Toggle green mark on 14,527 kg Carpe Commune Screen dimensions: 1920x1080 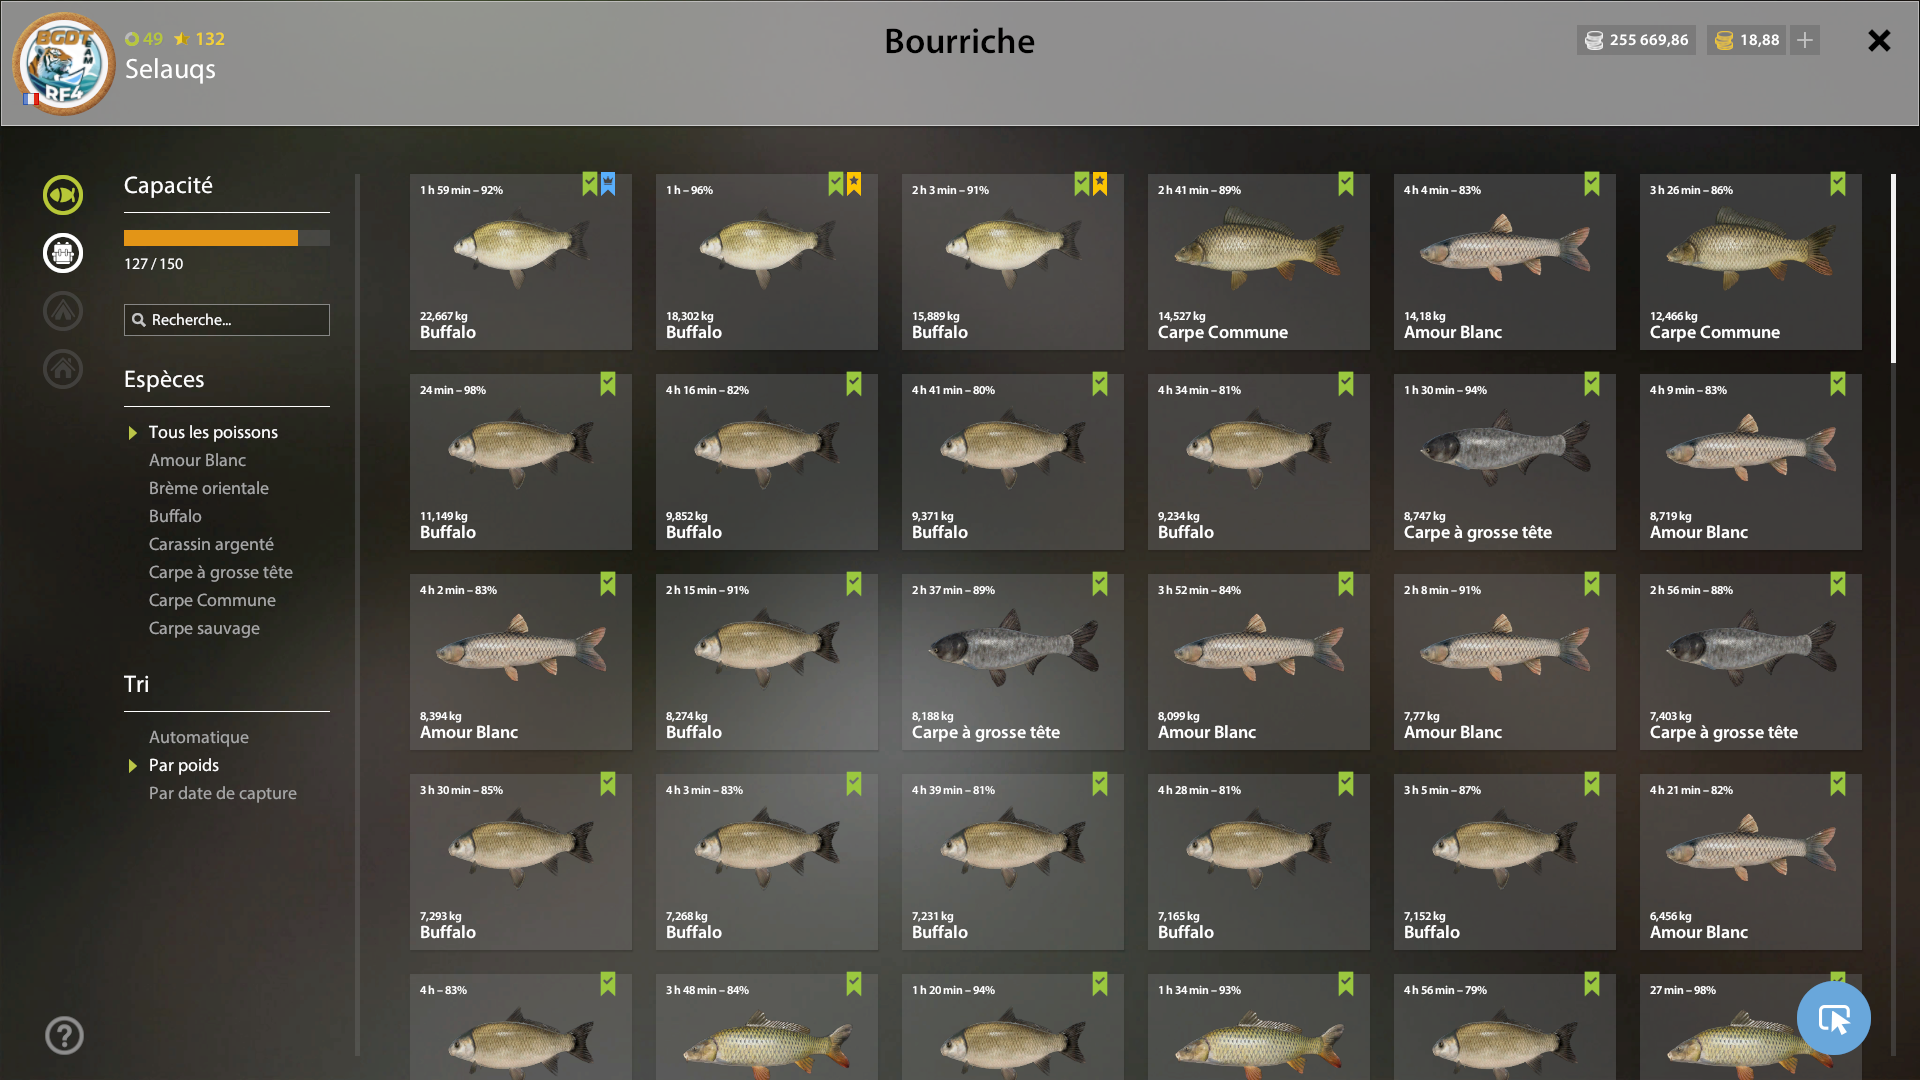1346,184
